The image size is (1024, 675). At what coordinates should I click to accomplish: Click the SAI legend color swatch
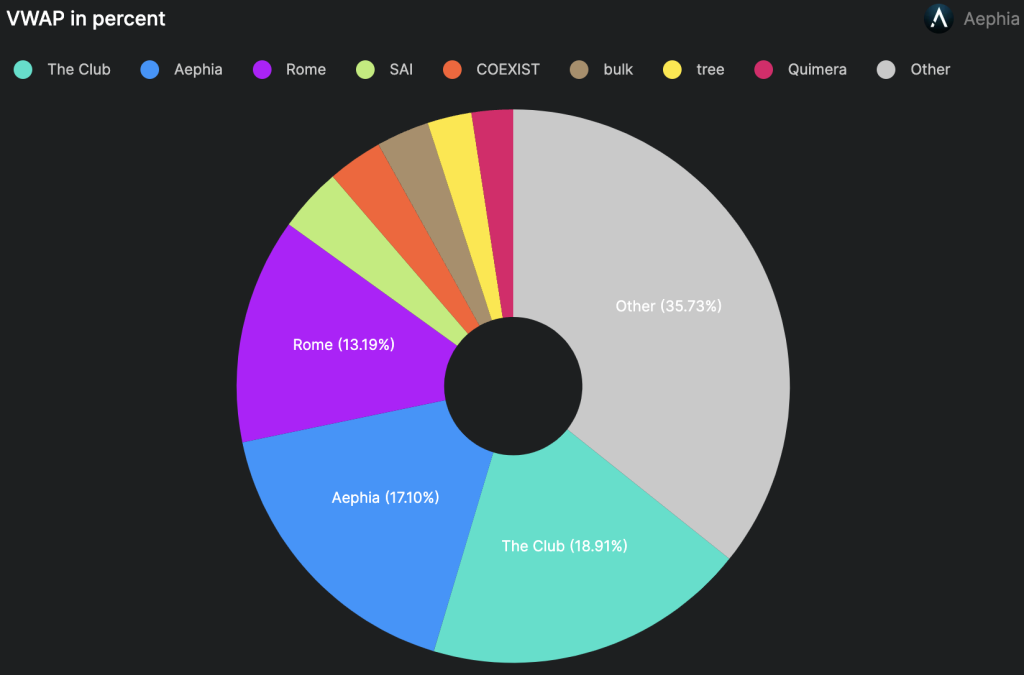click(x=365, y=70)
